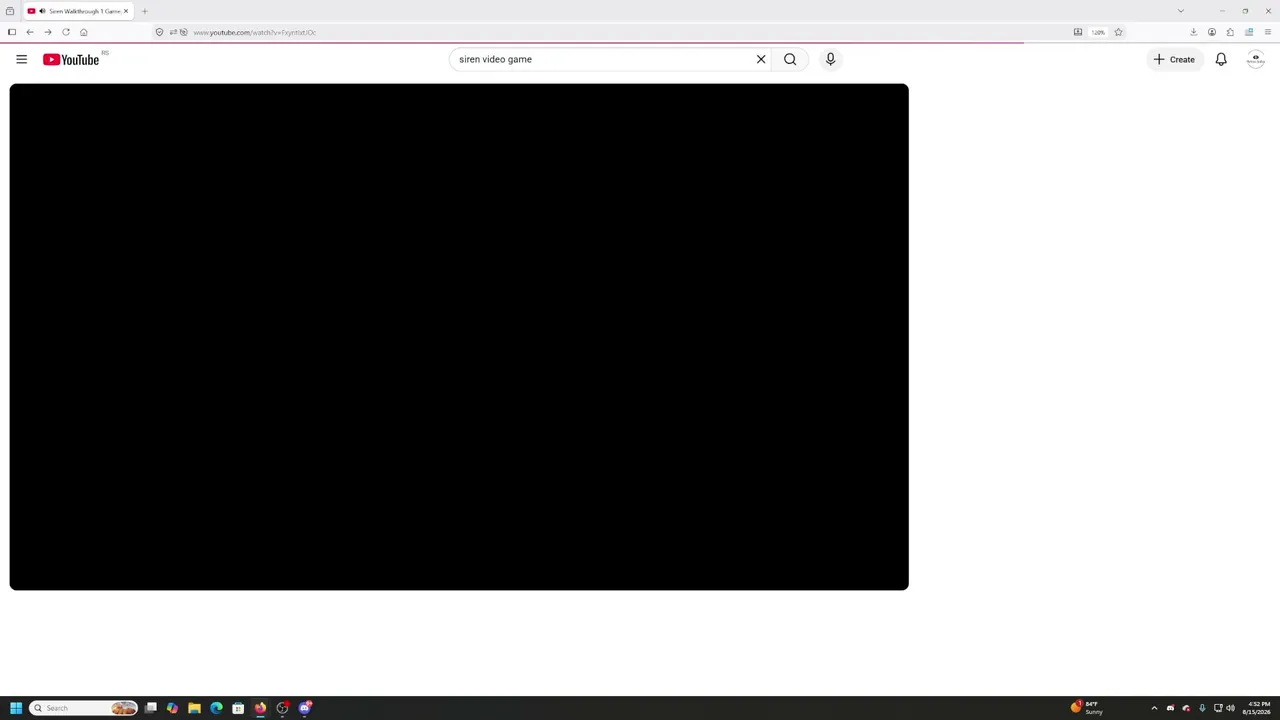Image resolution: width=1280 pixels, height=720 pixels.
Task: Open the browser downloads panel
Action: click(x=1193, y=32)
